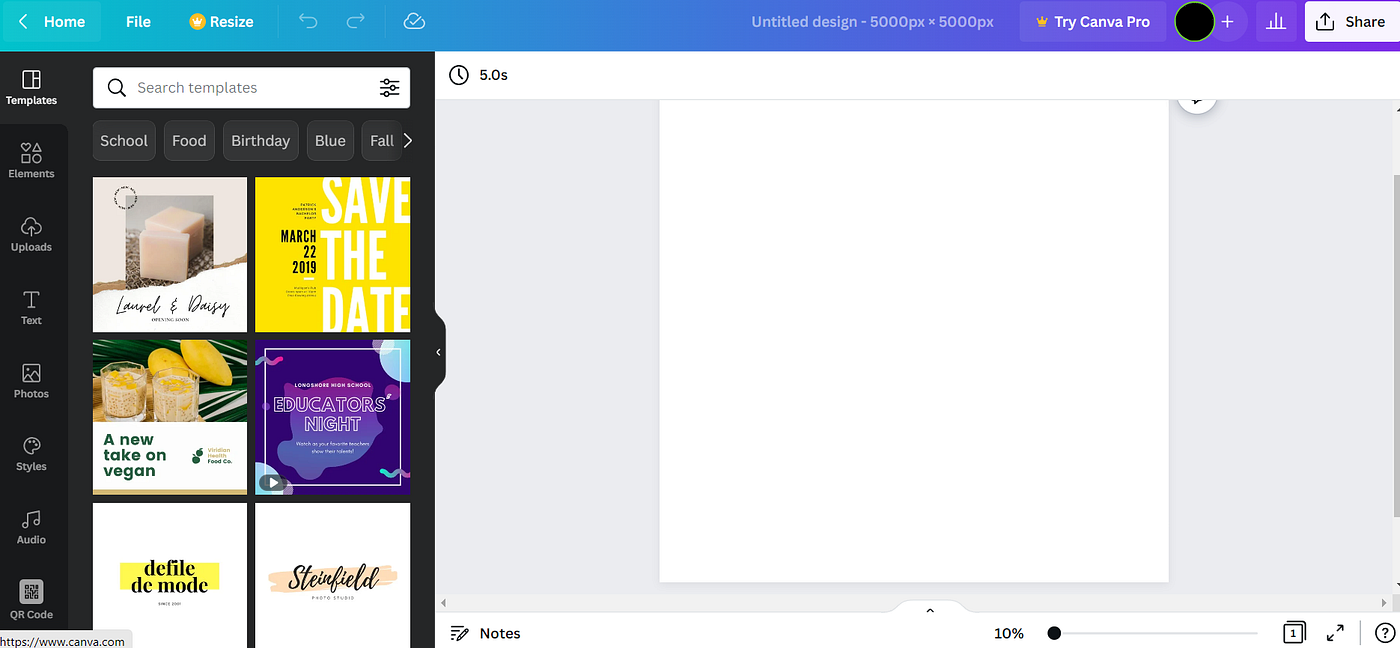Show more category chips with arrow

coord(407,141)
